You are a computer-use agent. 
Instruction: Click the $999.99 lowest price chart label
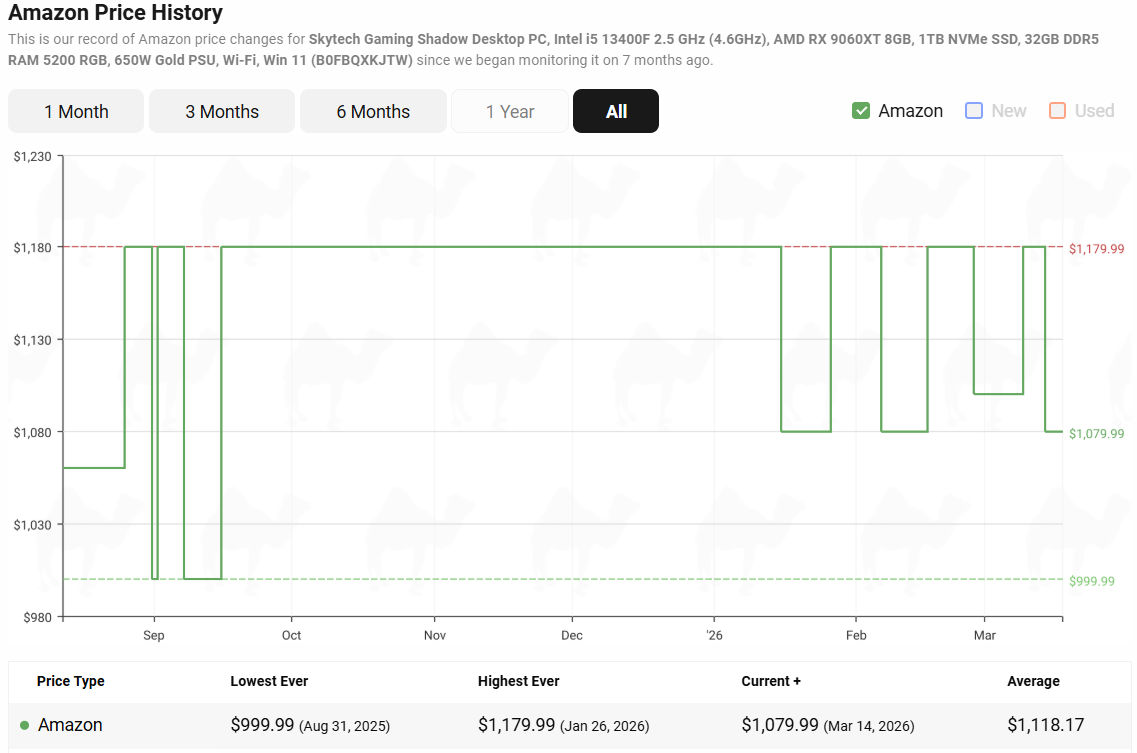point(1092,581)
